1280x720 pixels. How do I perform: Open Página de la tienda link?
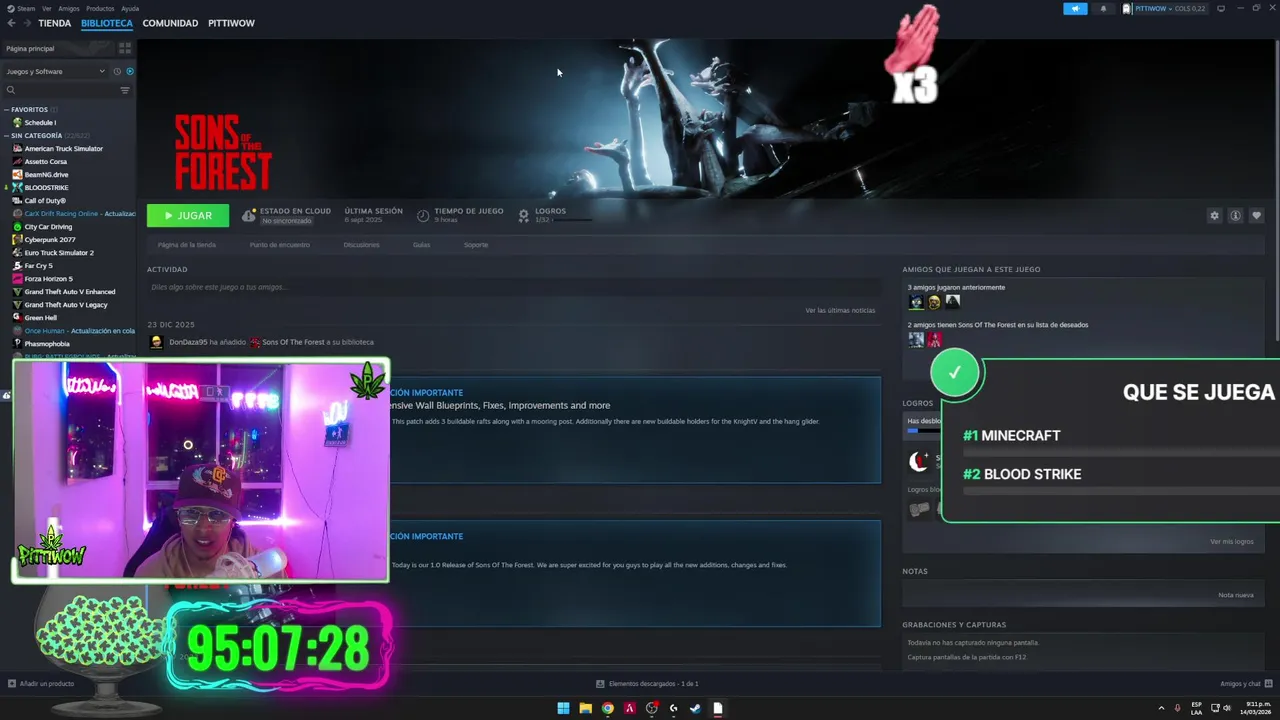186,245
